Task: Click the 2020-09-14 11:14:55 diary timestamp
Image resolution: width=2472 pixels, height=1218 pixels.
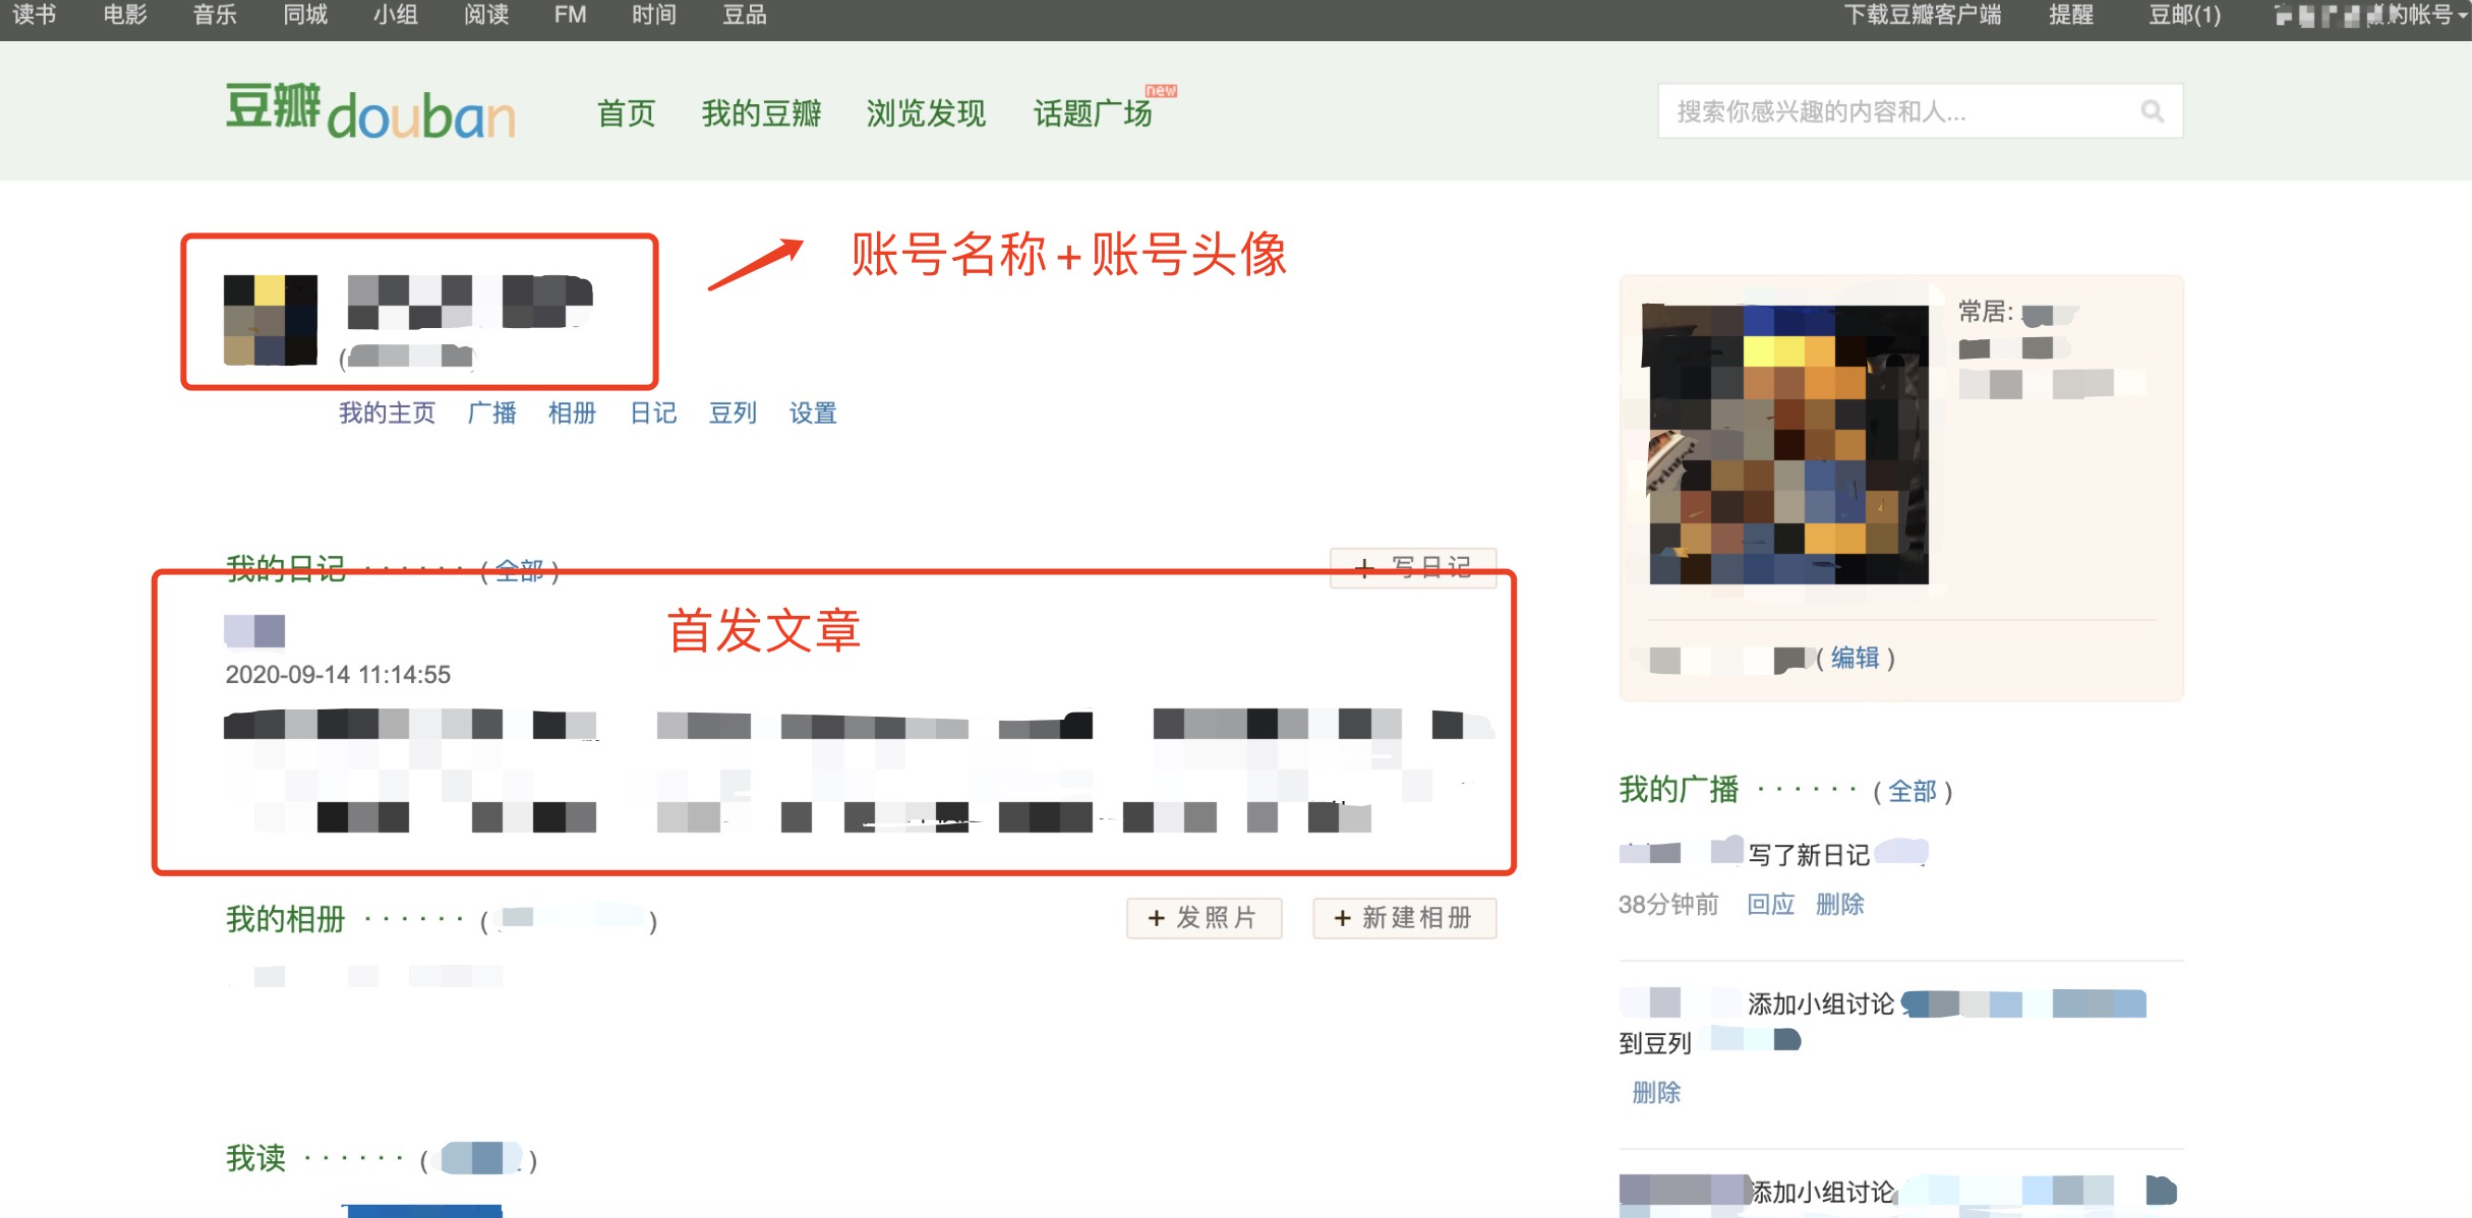Action: click(x=338, y=675)
